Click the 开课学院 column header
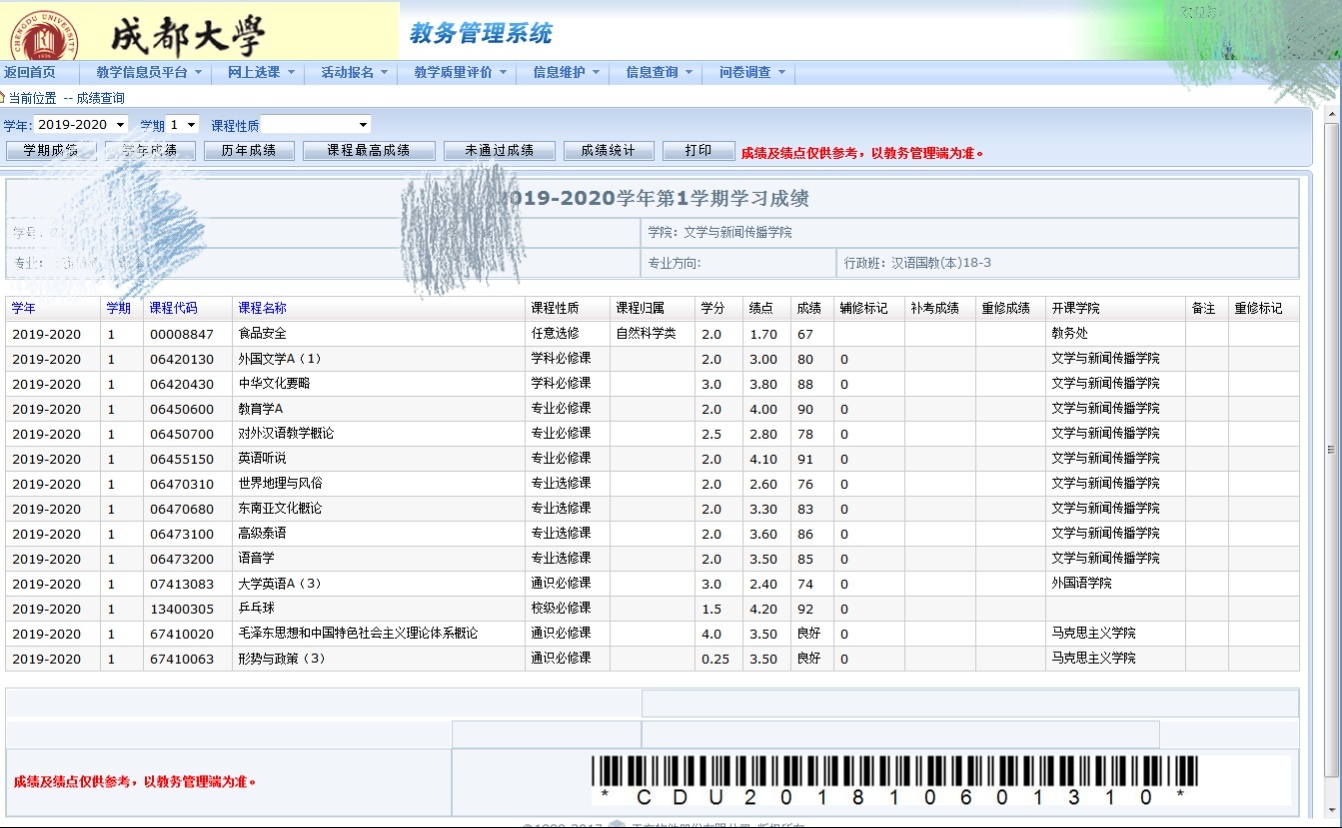Viewport: 1342px width, 828px height. pos(1076,308)
